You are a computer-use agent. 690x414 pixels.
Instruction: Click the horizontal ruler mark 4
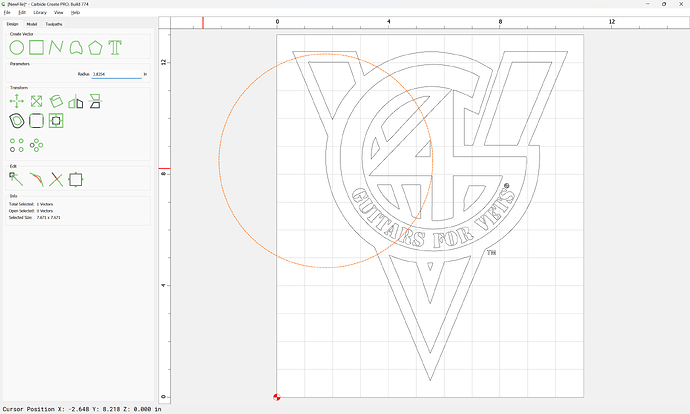[x=389, y=22]
